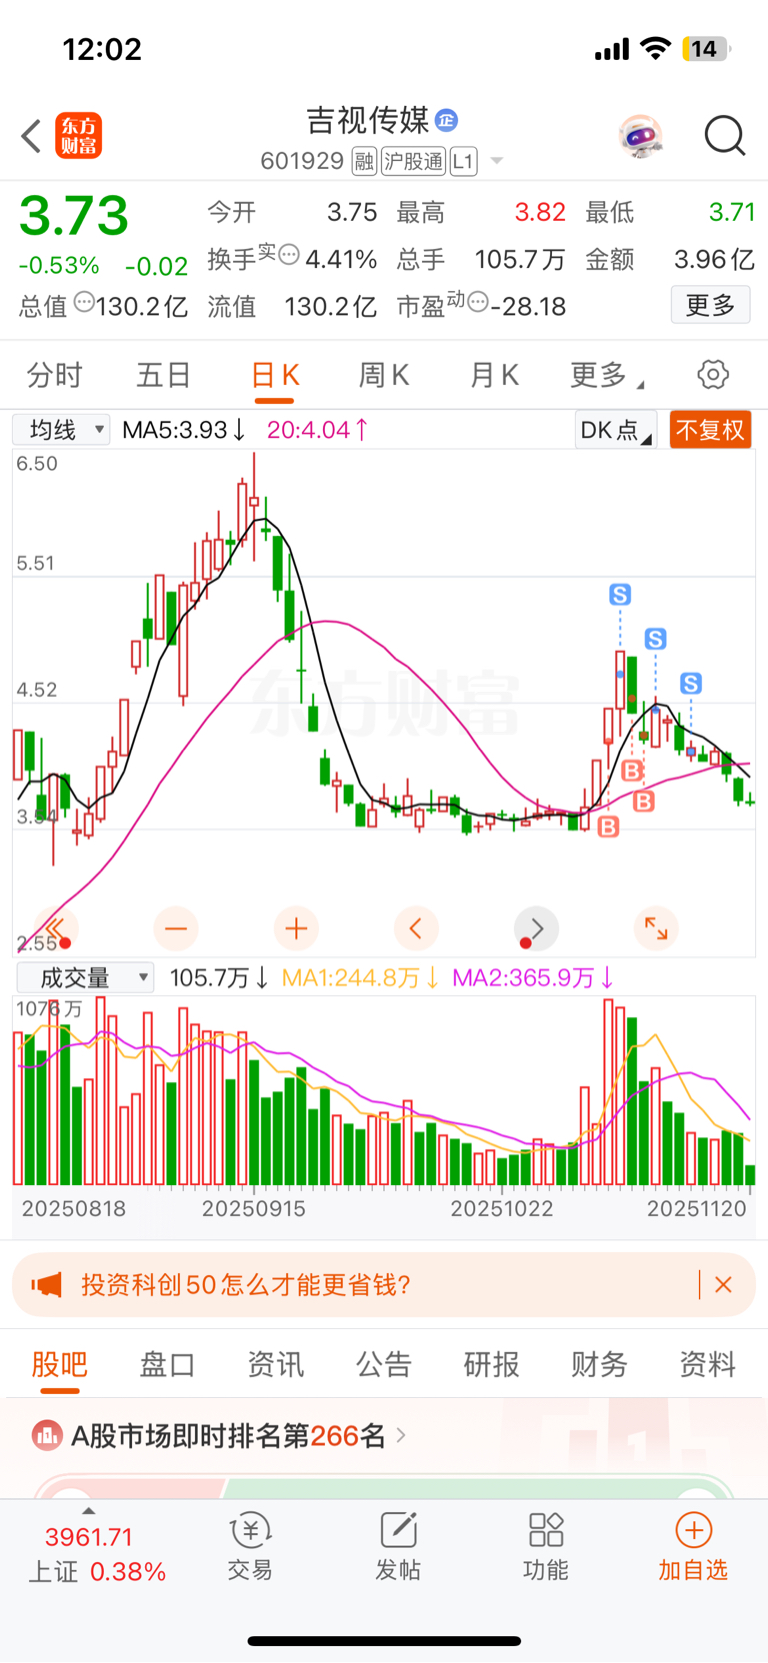Image resolution: width=768 pixels, height=1663 pixels.
Task: Tap the 融 margin tag
Action: (x=364, y=161)
